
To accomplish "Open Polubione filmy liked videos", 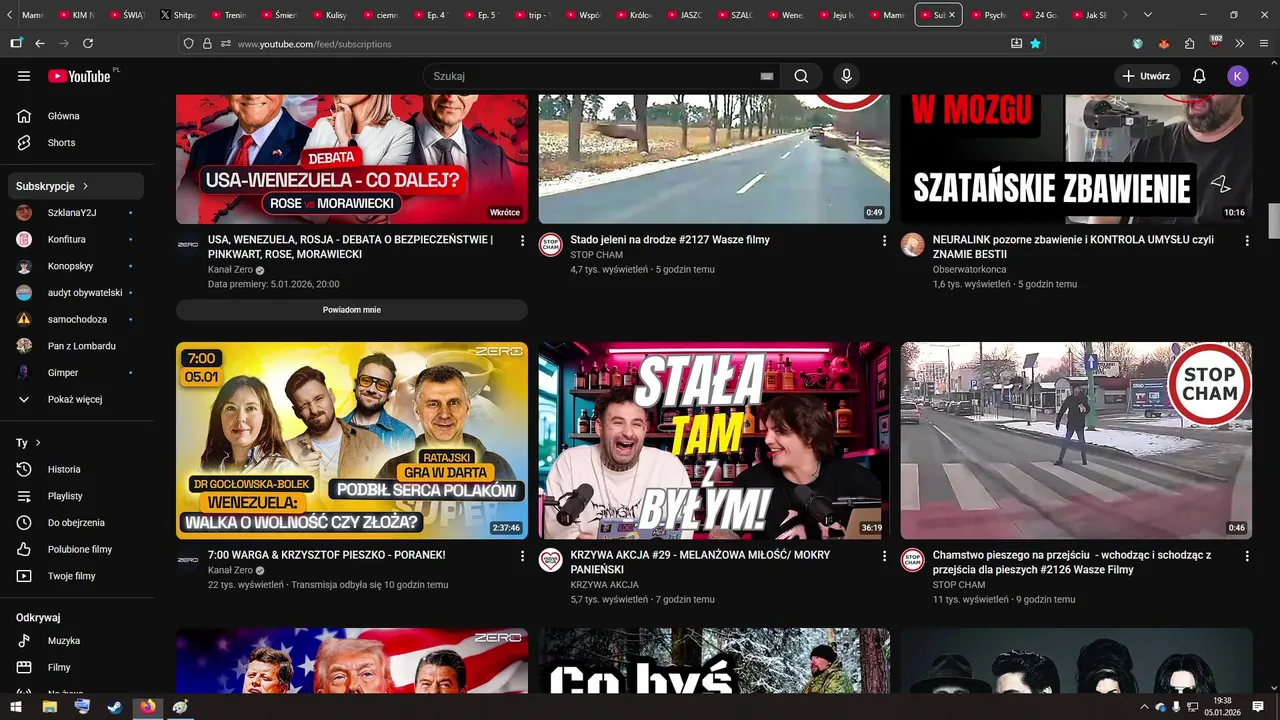I will tap(78, 549).
